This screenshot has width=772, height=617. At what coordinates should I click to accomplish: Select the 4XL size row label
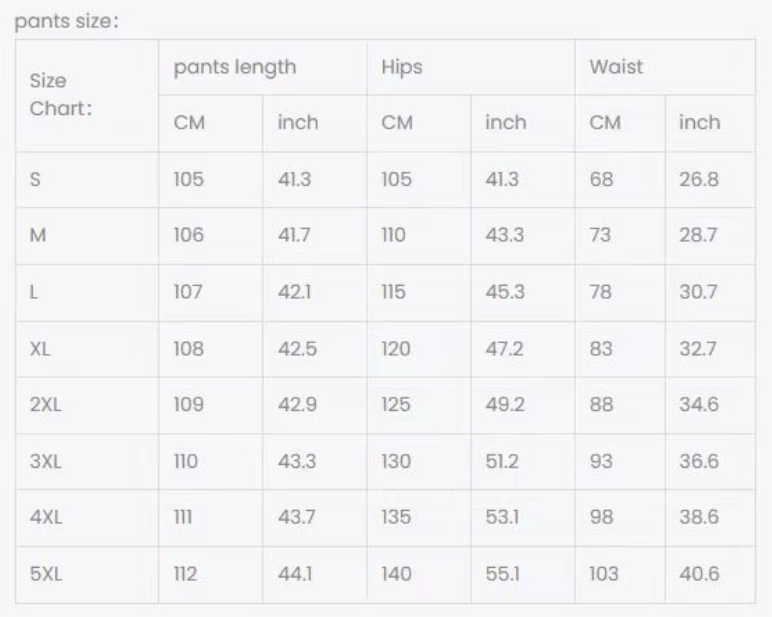87,518
